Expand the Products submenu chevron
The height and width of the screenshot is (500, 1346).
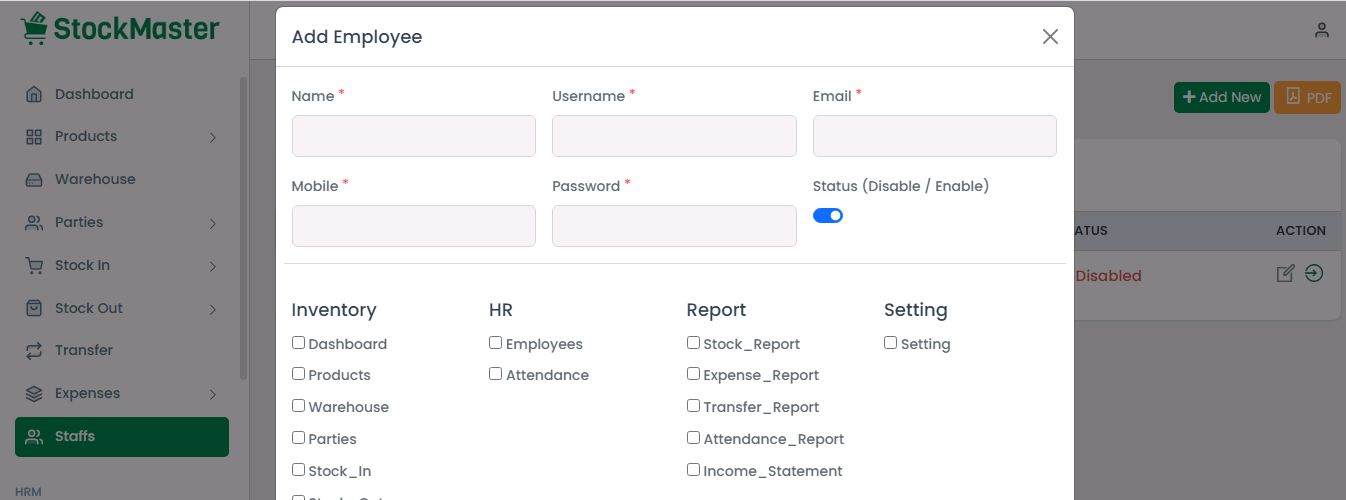click(x=213, y=137)
